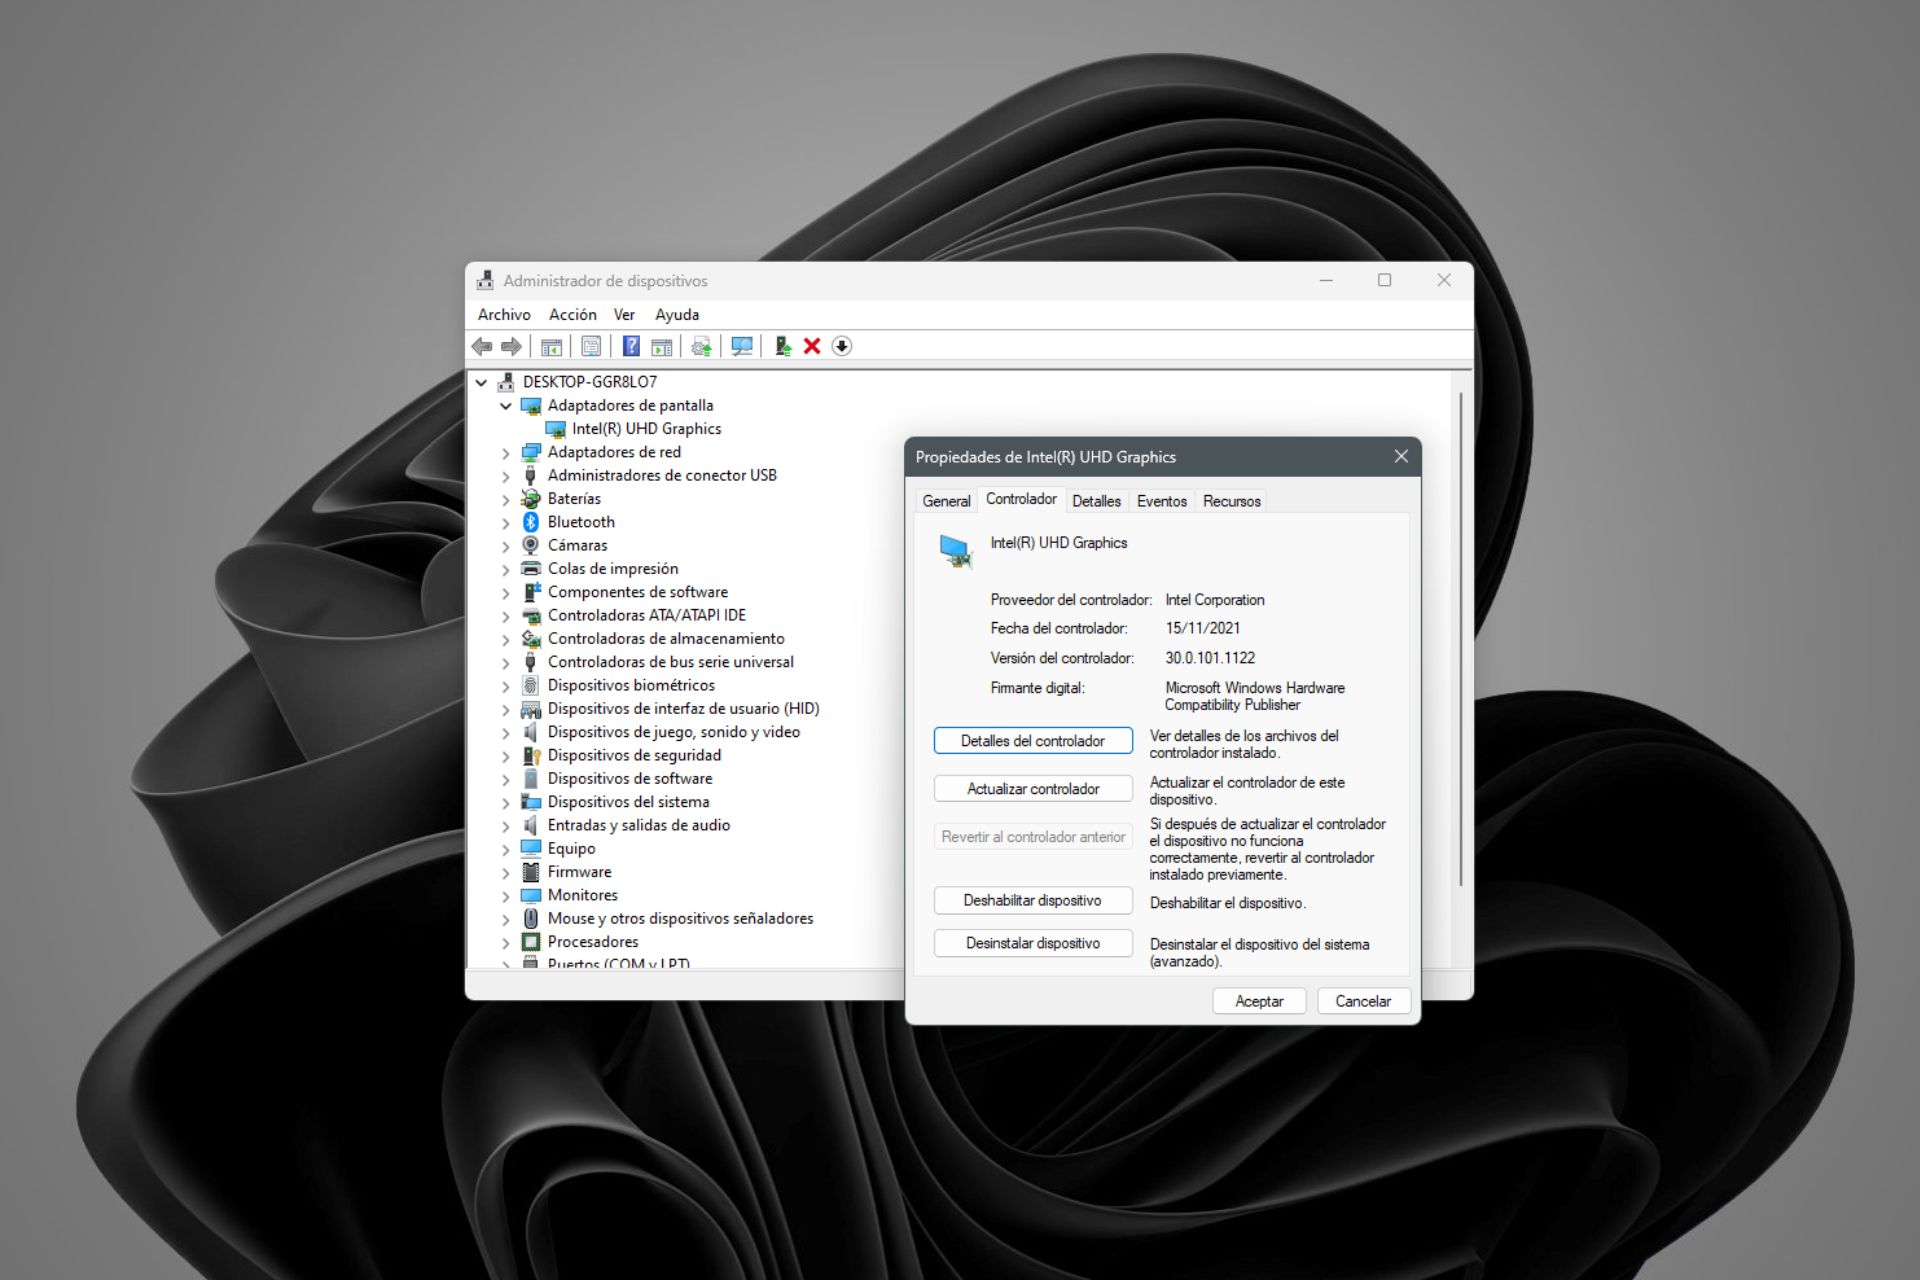Click the Bluetooth category icon
The image size is (1920, 1280).
[531, 522]
